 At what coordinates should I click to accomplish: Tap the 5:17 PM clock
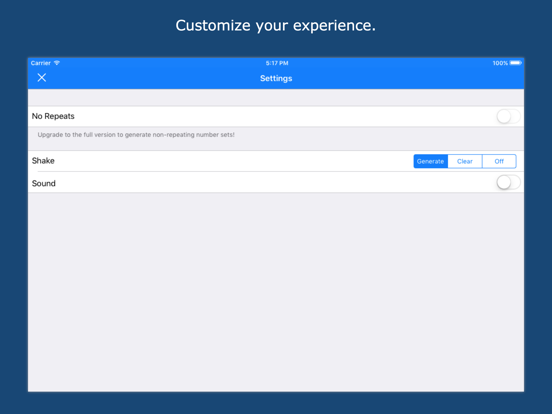pyautogui.click(x=277, y=63)
